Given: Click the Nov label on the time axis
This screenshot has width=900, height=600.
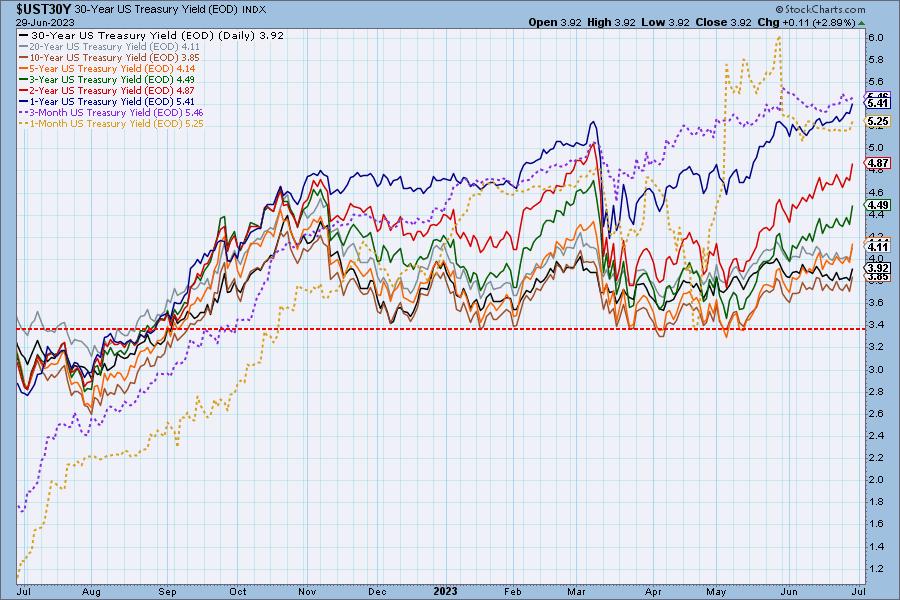Looking at the screenshot, I should (307, 591).
